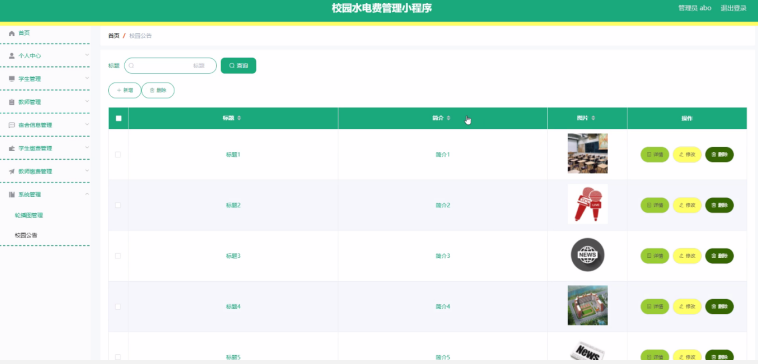
Task: Expand the 教师缴费管理 chevron
Action: (87, 170)
